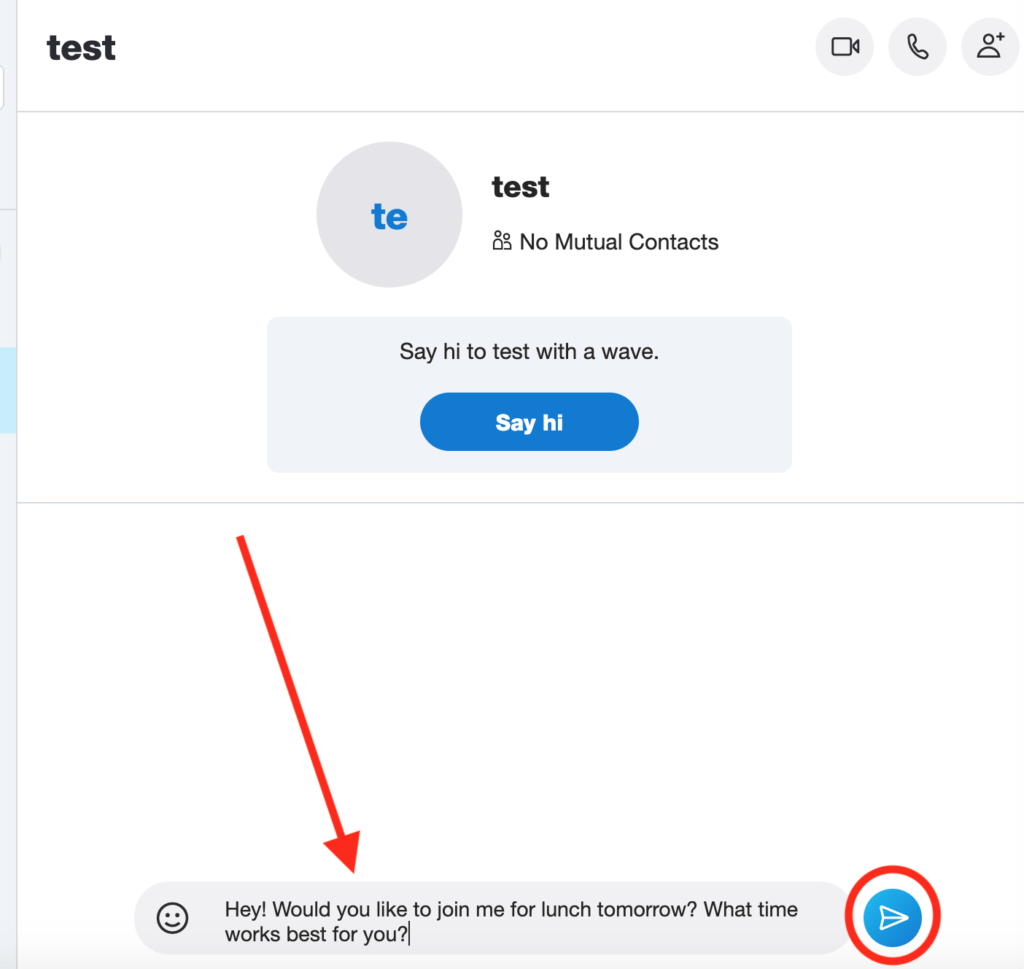Screen dimensions: 1024x969
Task: Click the word "lunch" in the message draft
Action: (542, 909)
